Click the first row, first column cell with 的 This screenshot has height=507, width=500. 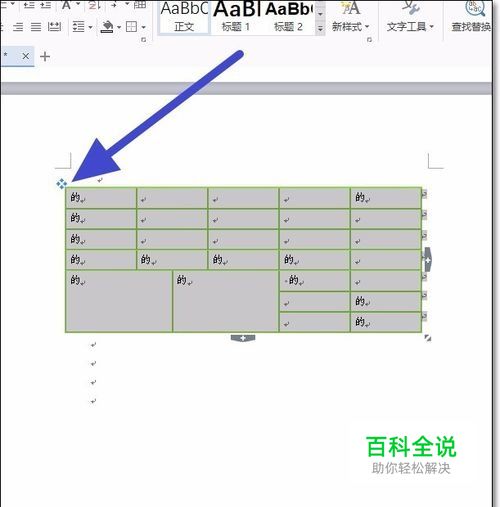click(x=101, y=198)
